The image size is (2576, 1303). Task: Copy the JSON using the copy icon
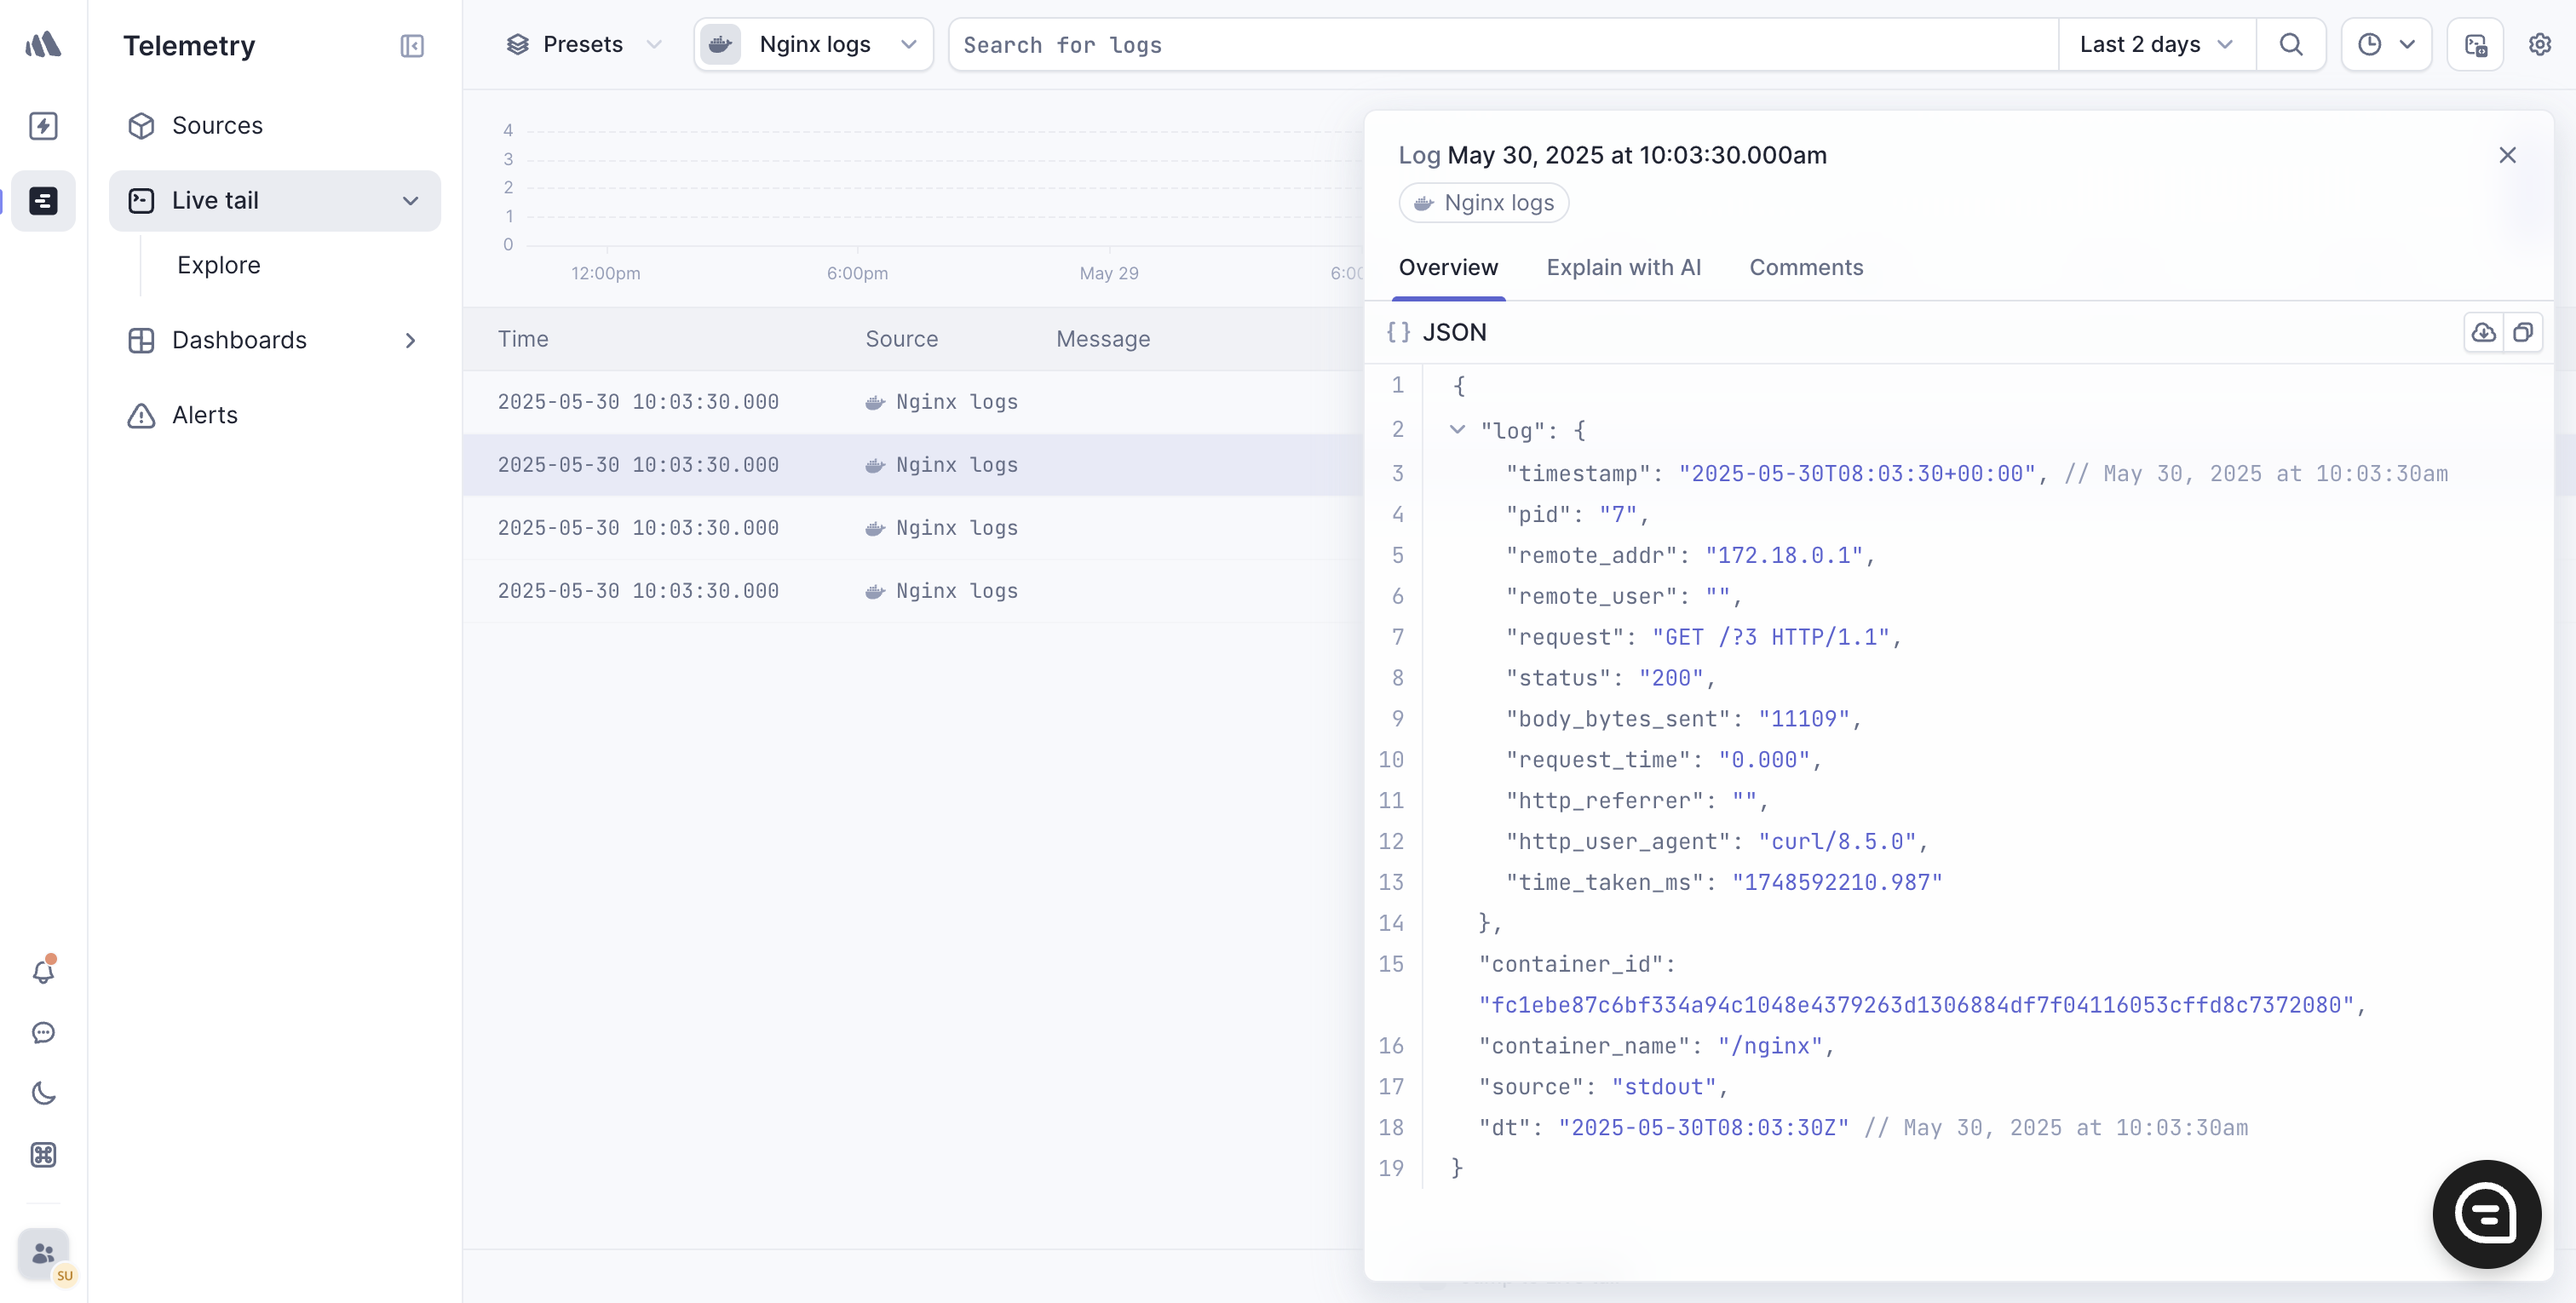pyautogui.click(x=2524, y=333)
